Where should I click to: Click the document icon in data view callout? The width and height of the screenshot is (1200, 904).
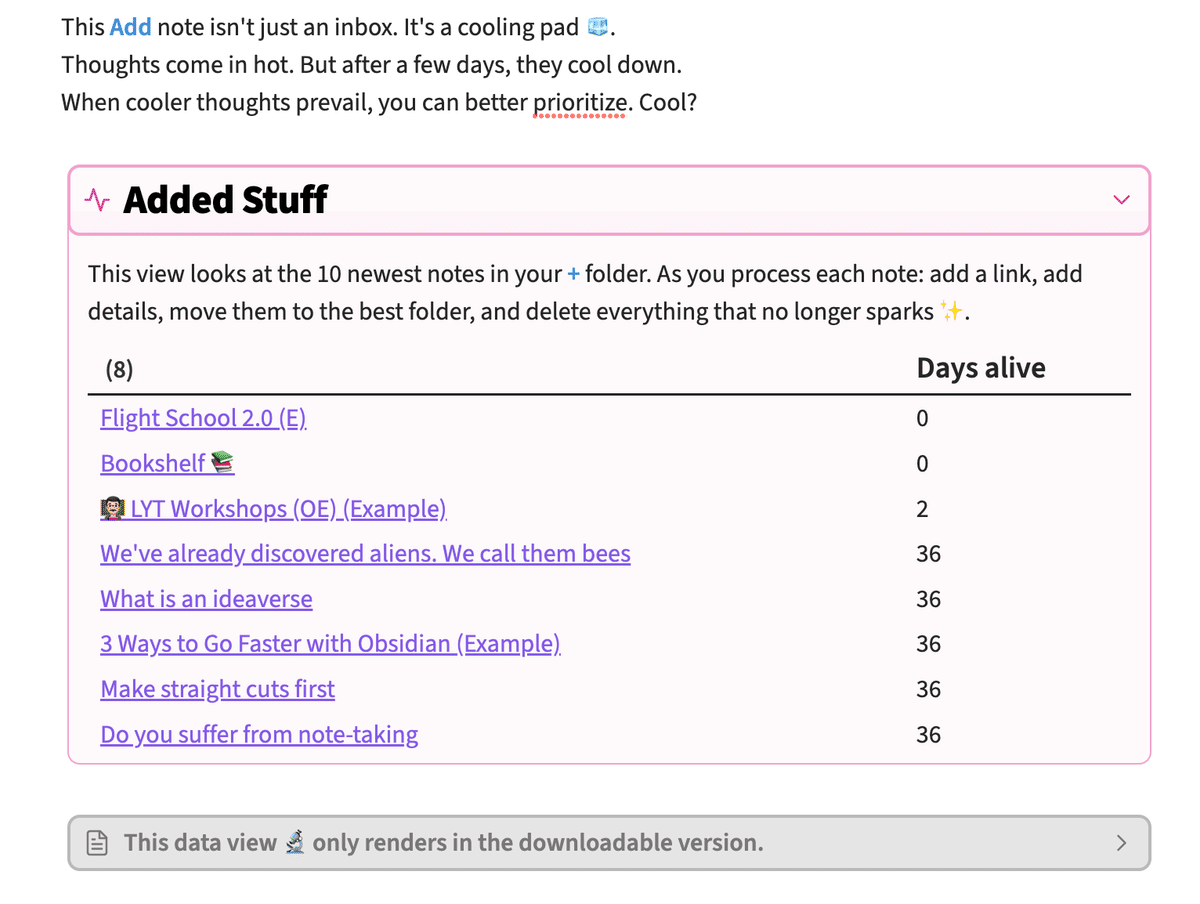click(x=97, y=843)
